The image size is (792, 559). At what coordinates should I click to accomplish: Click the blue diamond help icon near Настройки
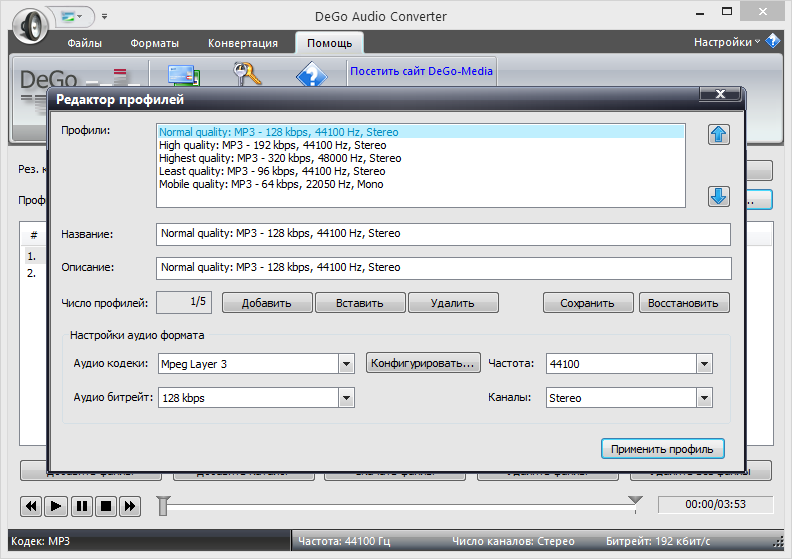(773, 41)
